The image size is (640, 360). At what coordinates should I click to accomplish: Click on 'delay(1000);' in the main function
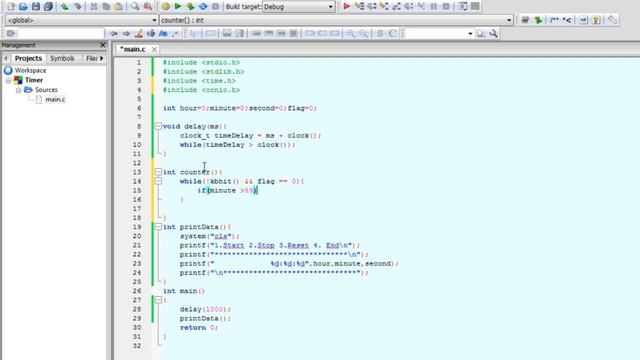205,309
